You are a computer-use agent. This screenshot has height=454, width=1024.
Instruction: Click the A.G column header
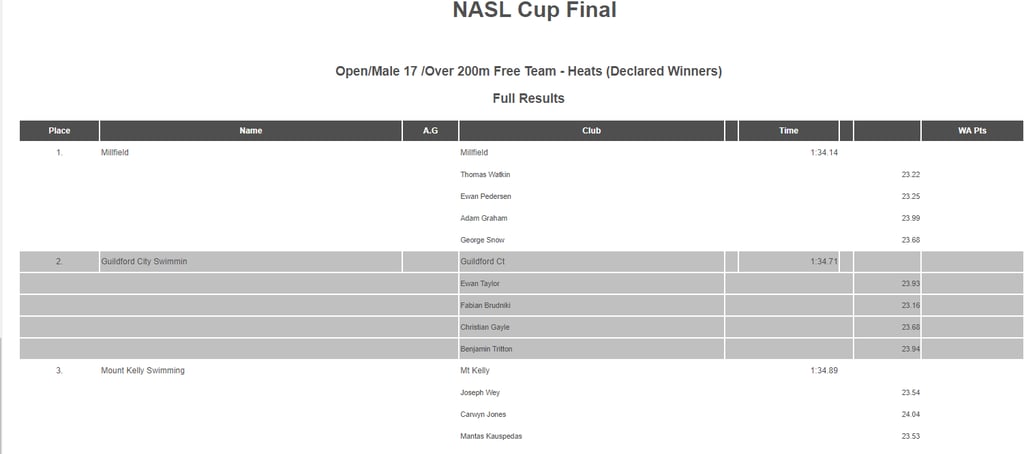click(x=430, y=131)
